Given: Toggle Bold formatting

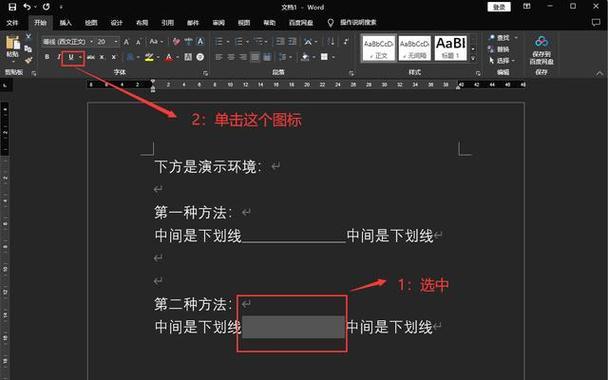Looking at the screenshot, I should point(47,57).
